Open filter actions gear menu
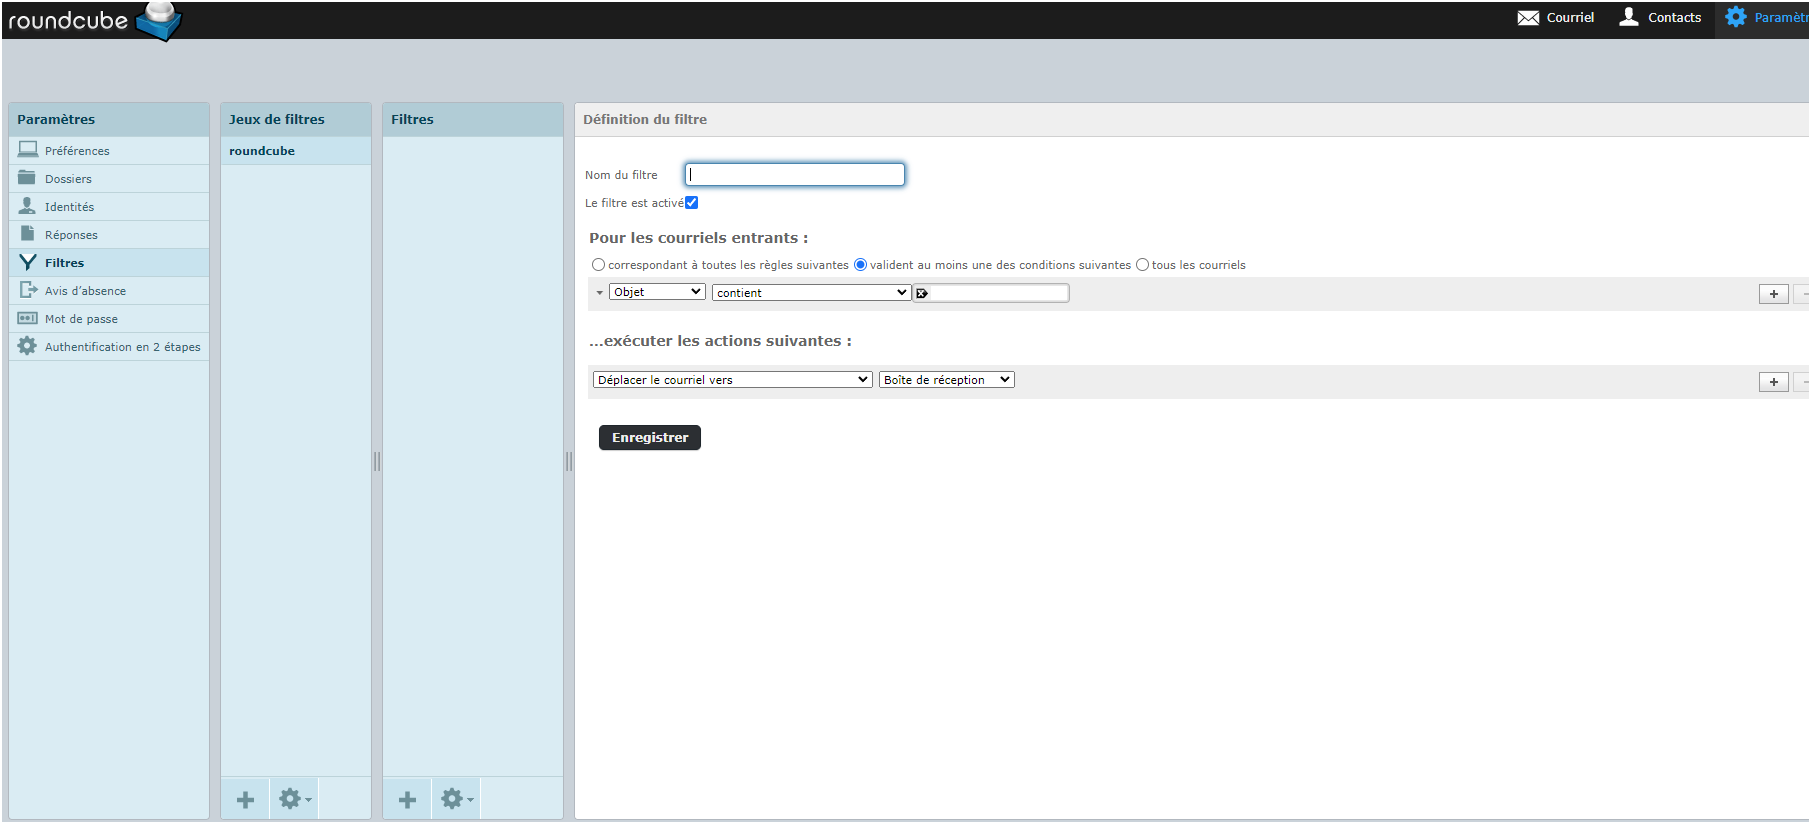This screenshot has width=1811, height=824. 456,799
